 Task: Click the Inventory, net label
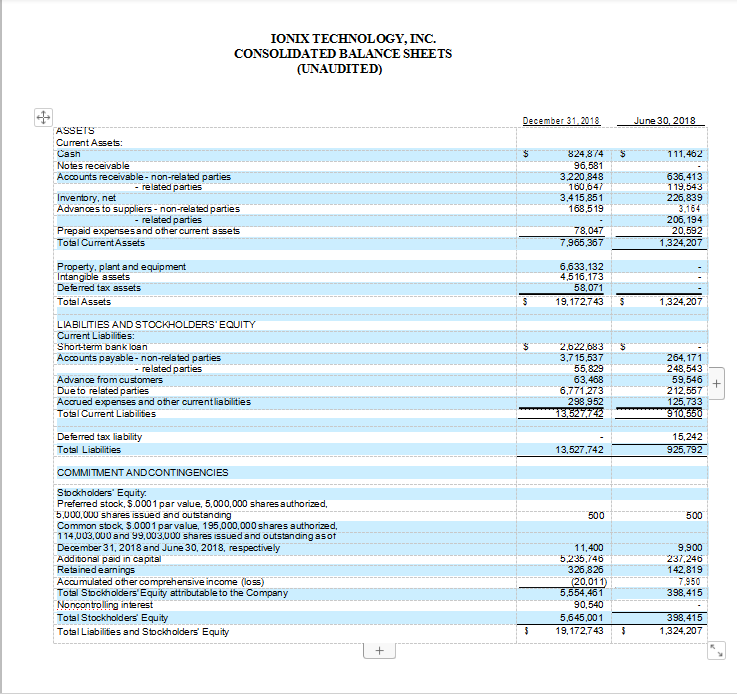[86, 198]
